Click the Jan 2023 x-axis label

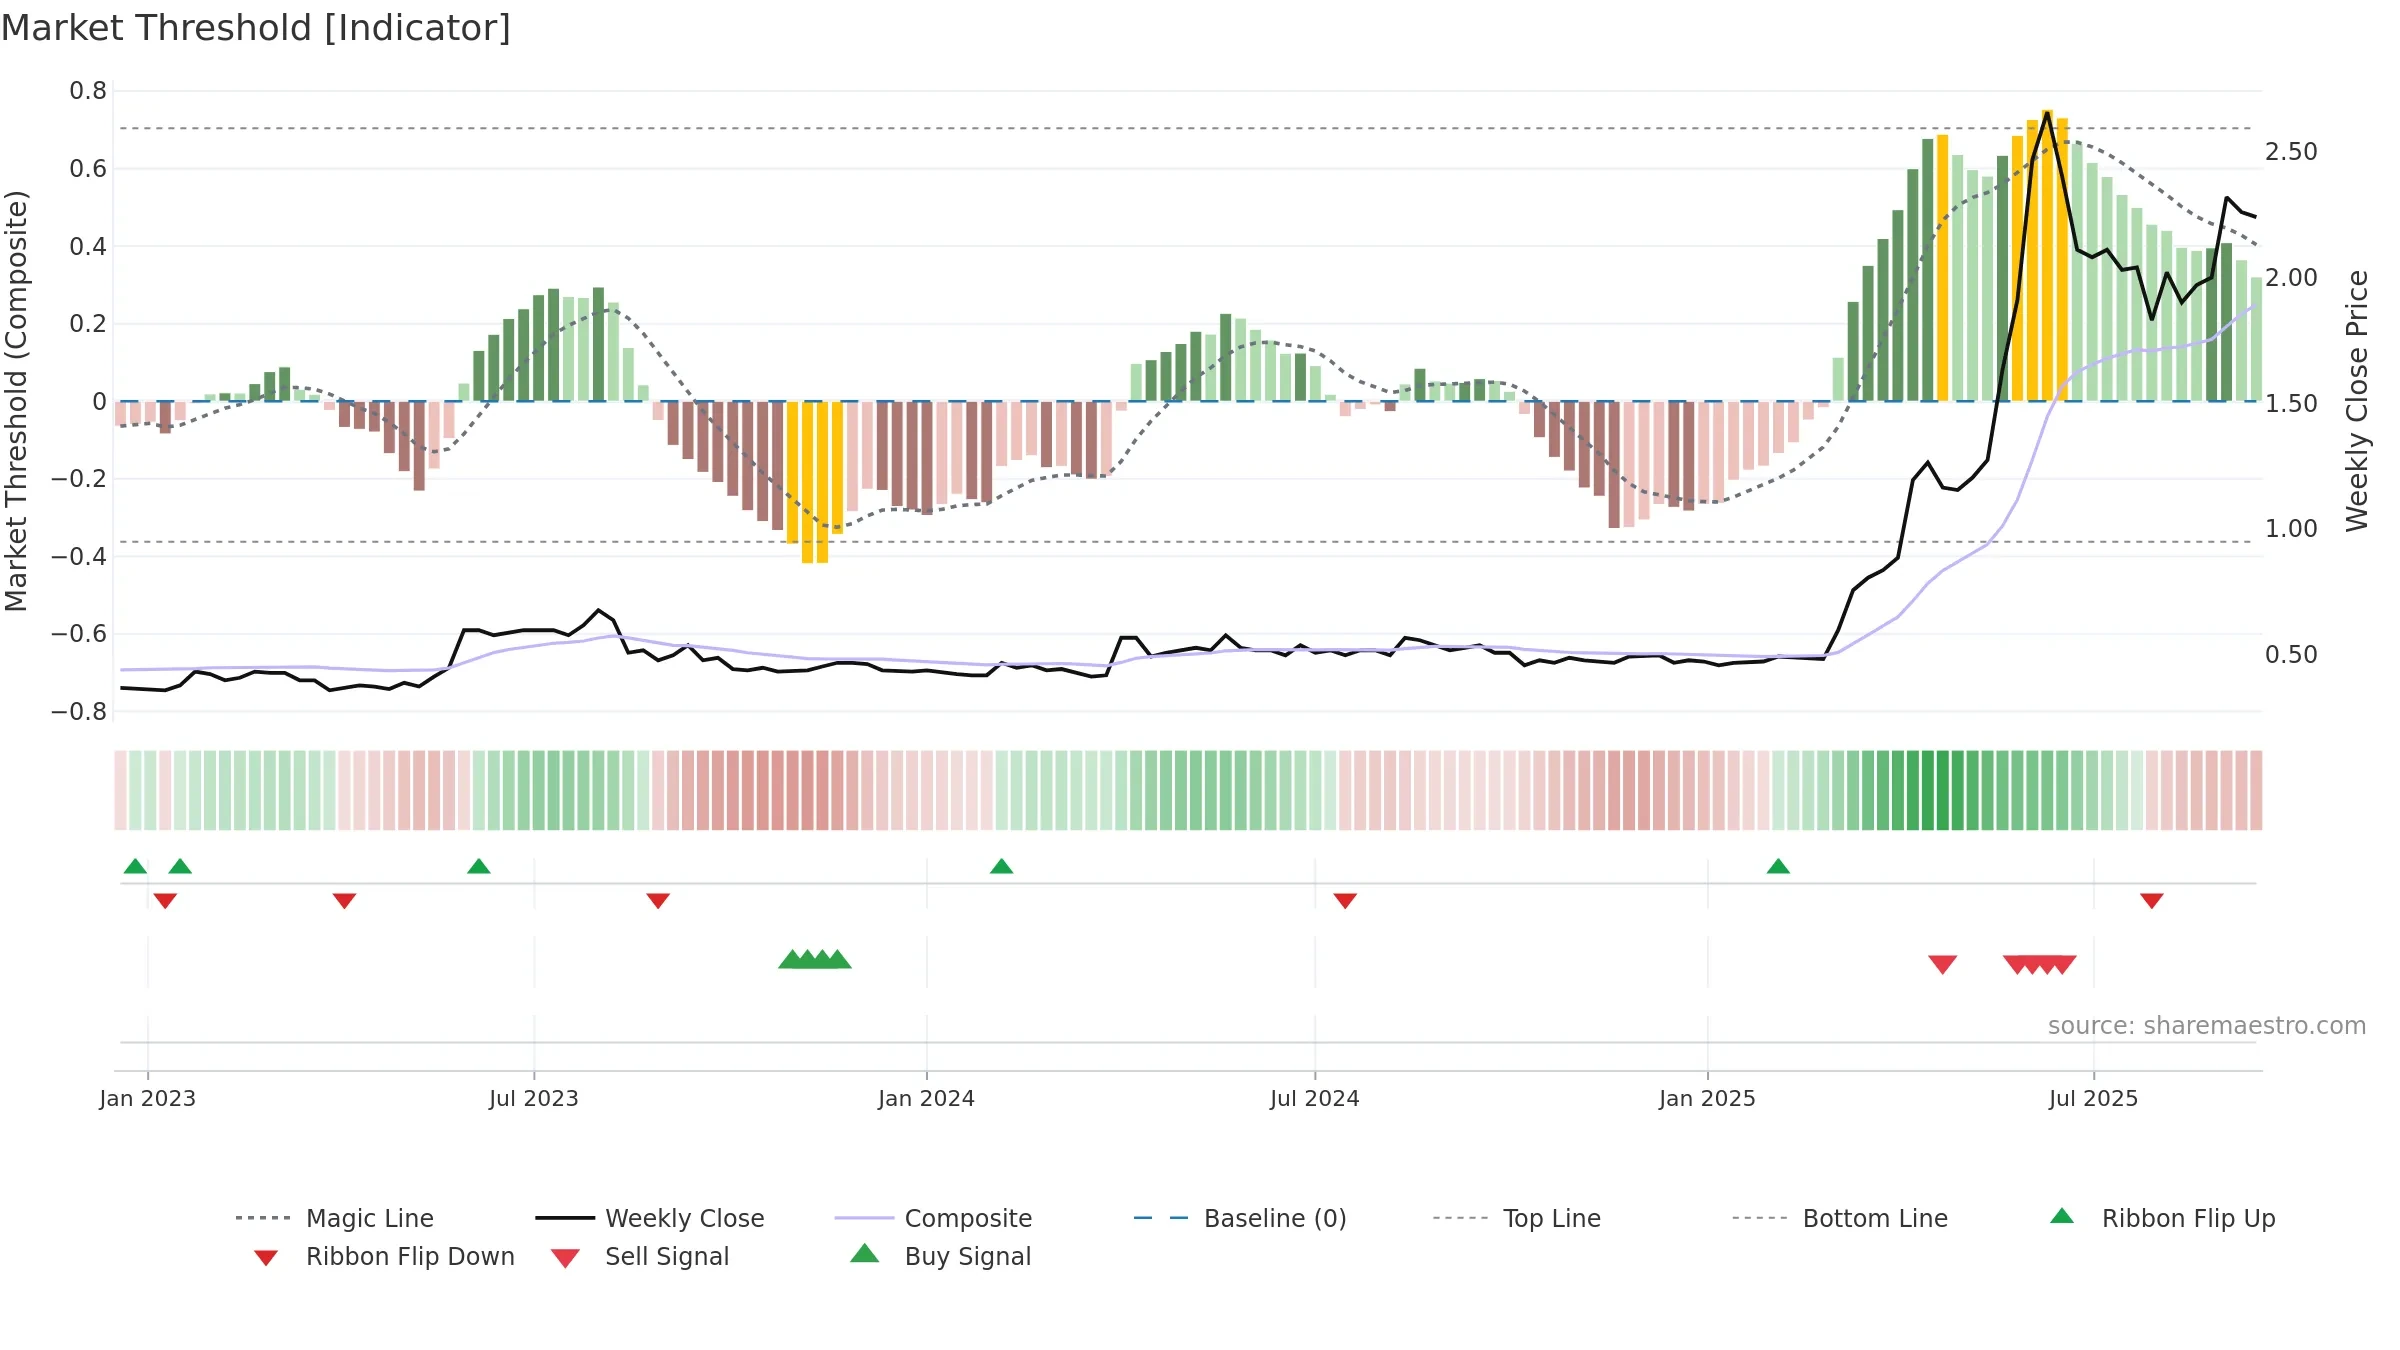(x=148, y=1098)
